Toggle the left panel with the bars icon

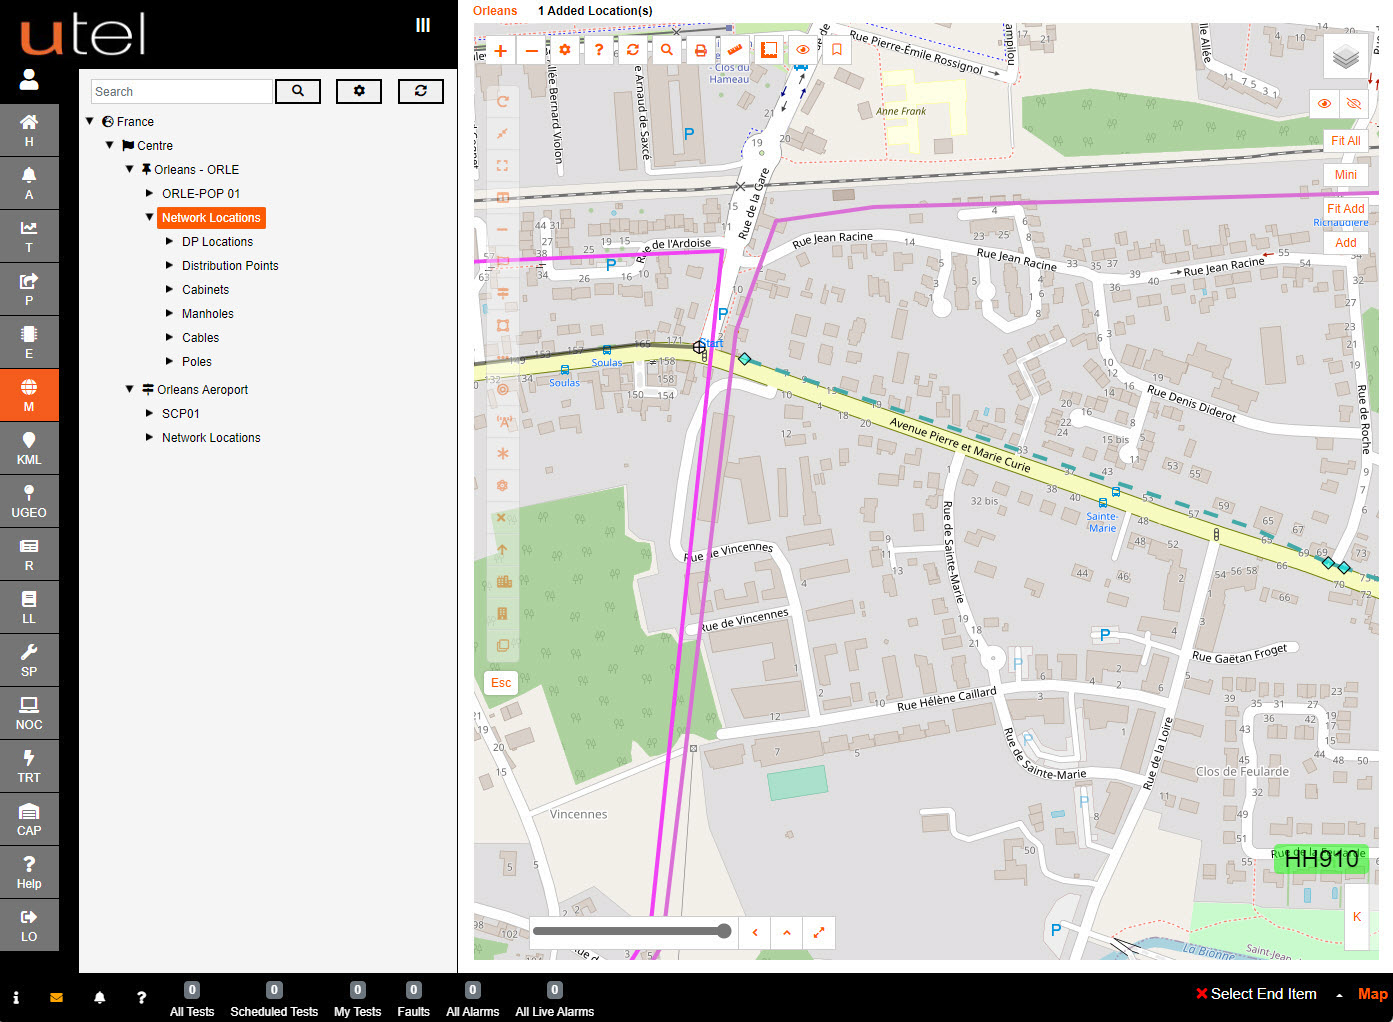423,25
